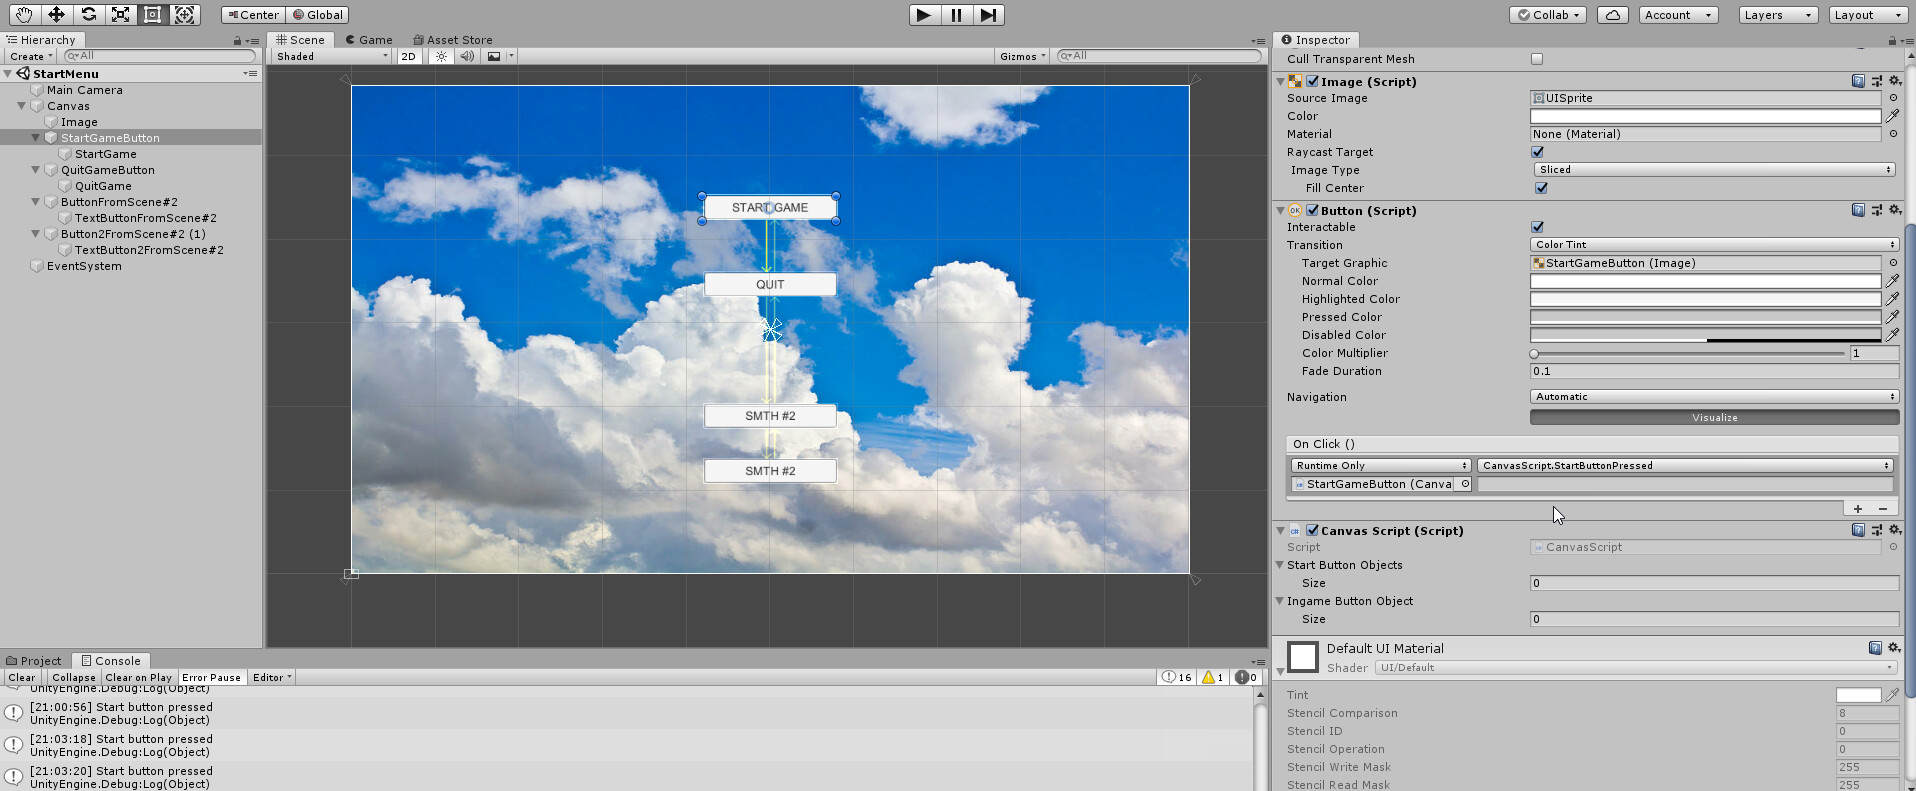The image size is (1916, 791).
Task: Start Play mode
Action: (x=924, y=15)
